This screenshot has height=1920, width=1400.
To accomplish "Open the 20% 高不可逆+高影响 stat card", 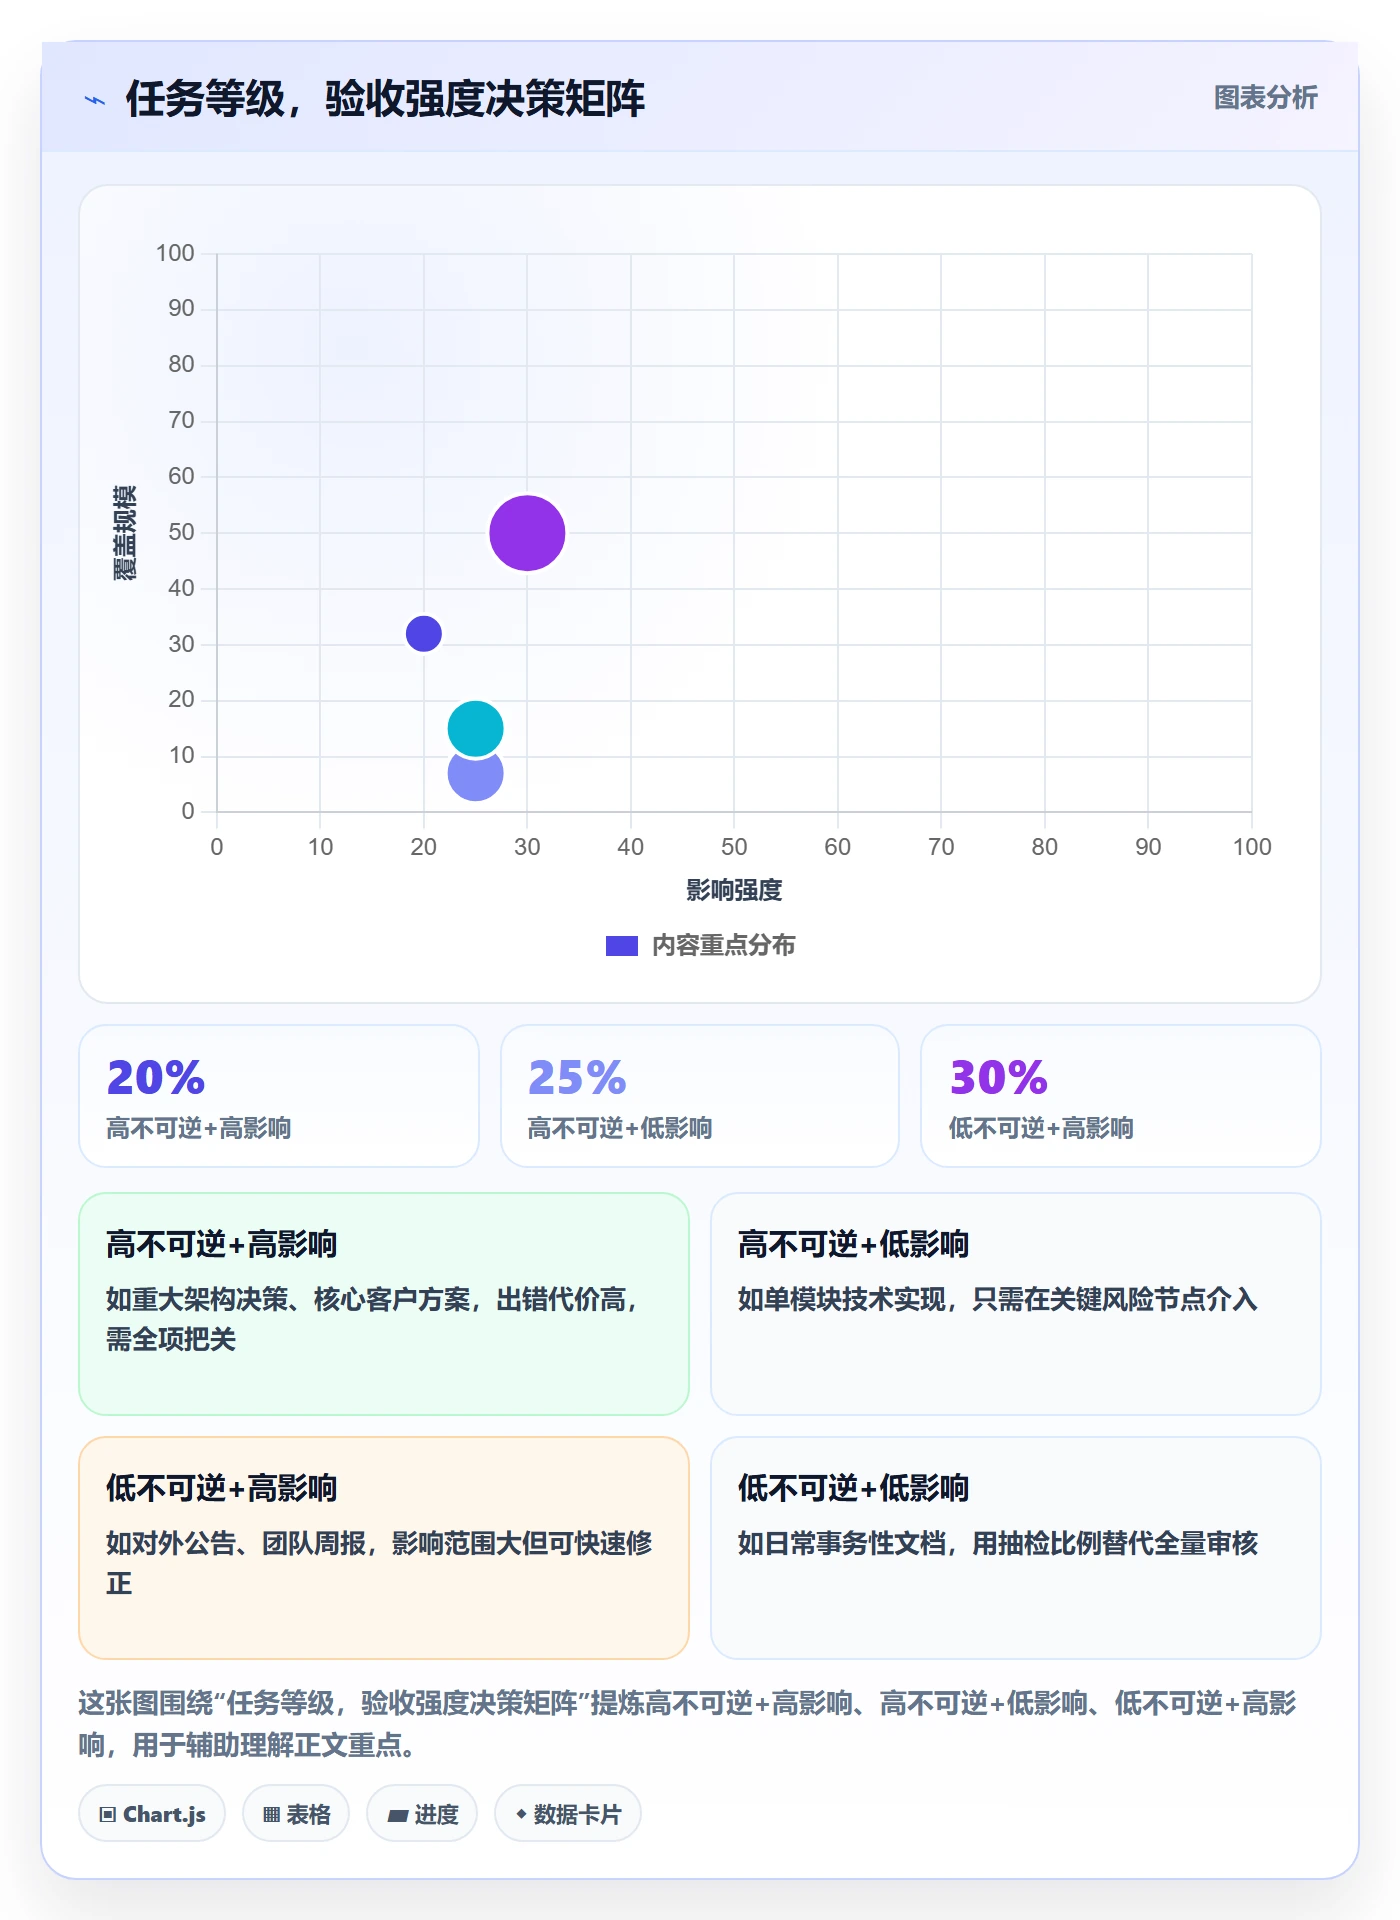I will (279, 1096).
